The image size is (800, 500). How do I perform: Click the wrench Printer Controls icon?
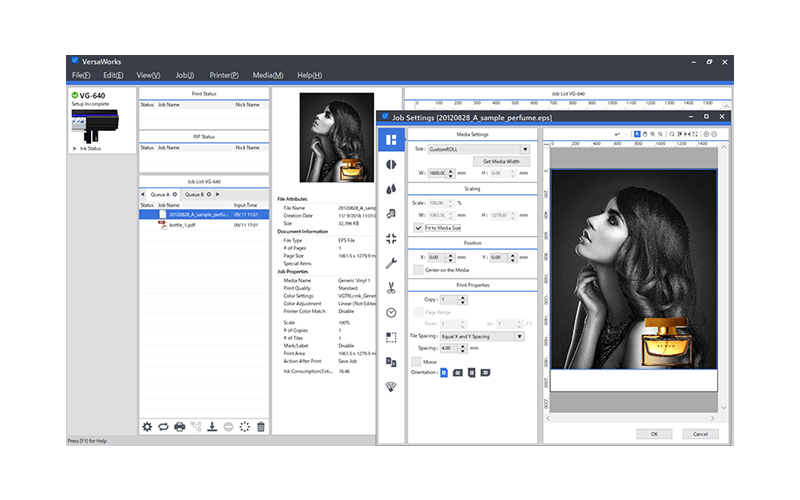pos(391,263)
